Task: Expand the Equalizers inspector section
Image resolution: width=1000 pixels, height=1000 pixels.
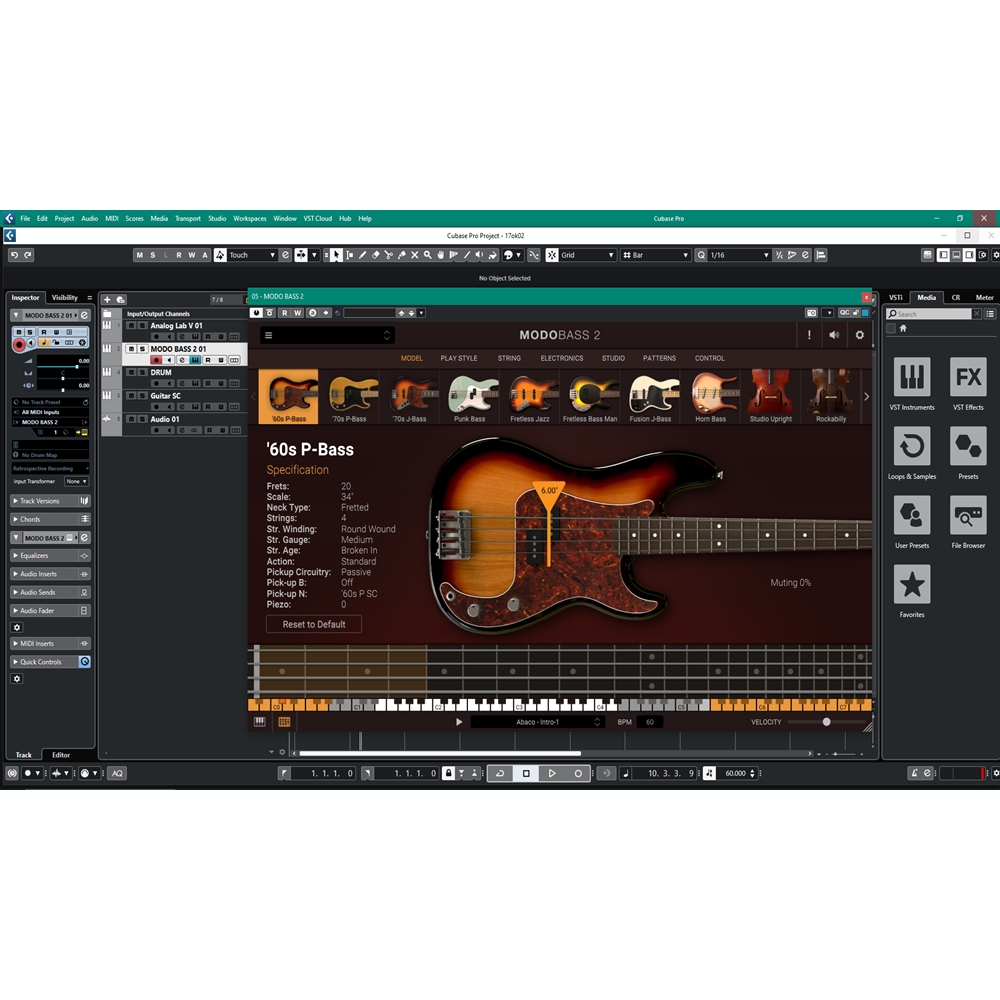Action: [x=50, y=556]
